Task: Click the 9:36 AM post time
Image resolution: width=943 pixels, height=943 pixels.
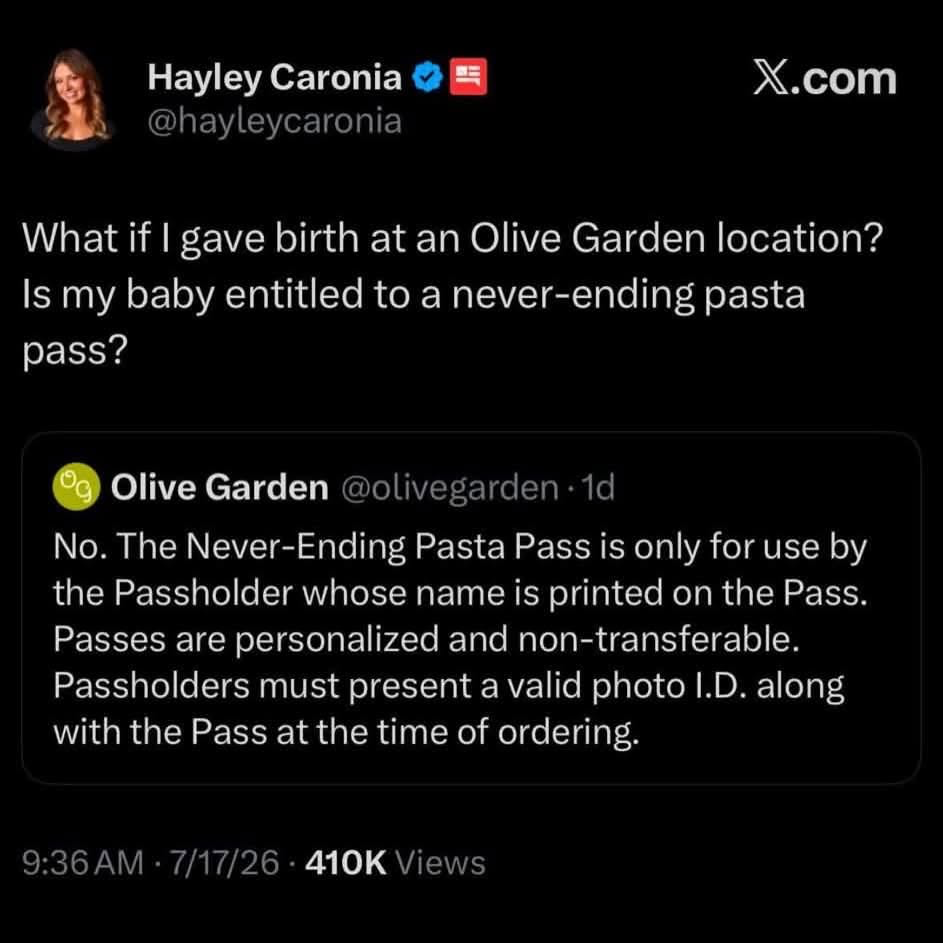Action: pos(83,863)
